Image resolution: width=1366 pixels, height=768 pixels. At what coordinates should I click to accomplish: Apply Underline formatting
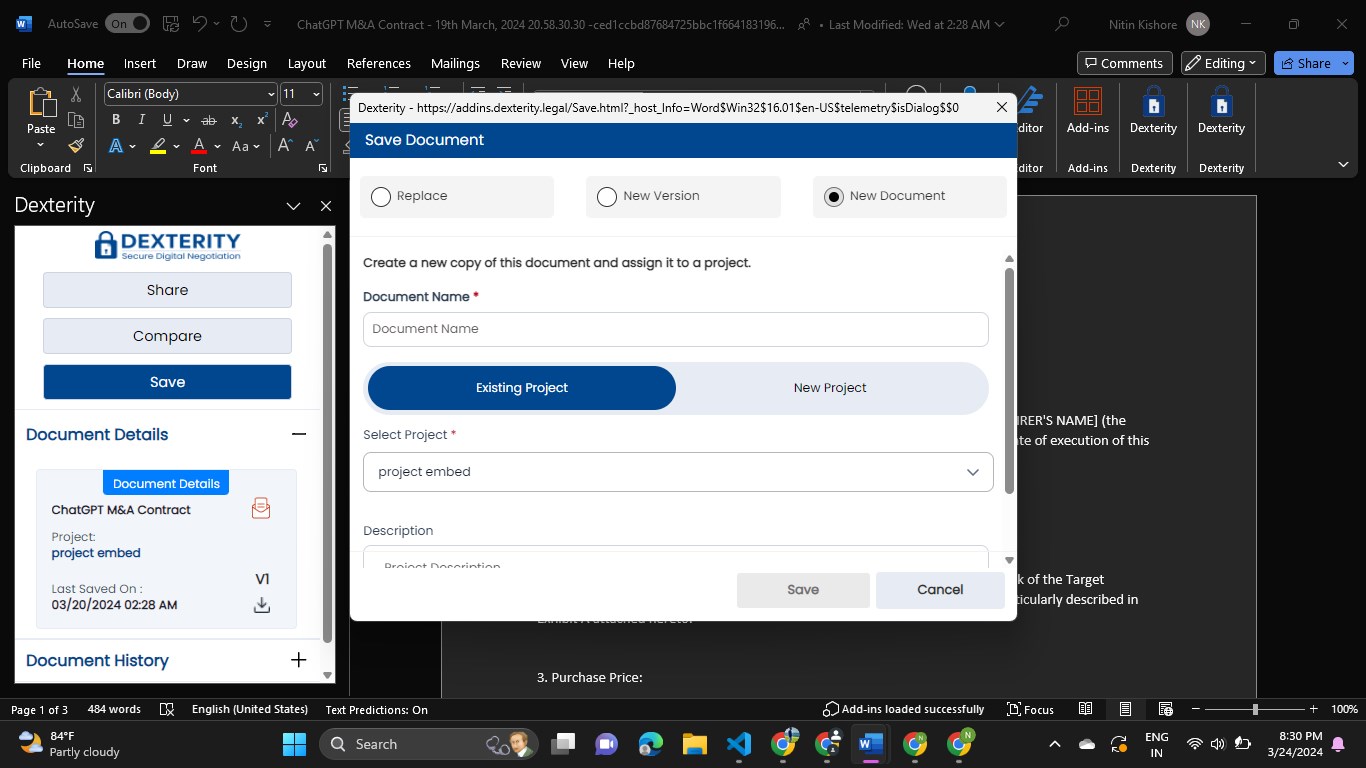tap(167, 120)
